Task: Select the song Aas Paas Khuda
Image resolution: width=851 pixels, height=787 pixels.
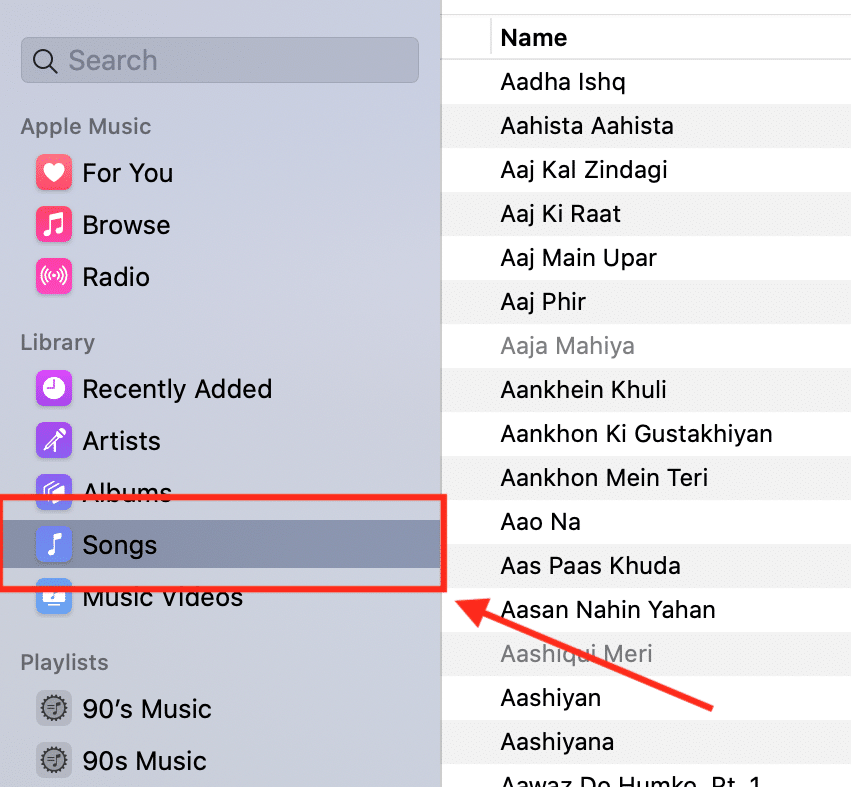Action: (x=590, y=566)
